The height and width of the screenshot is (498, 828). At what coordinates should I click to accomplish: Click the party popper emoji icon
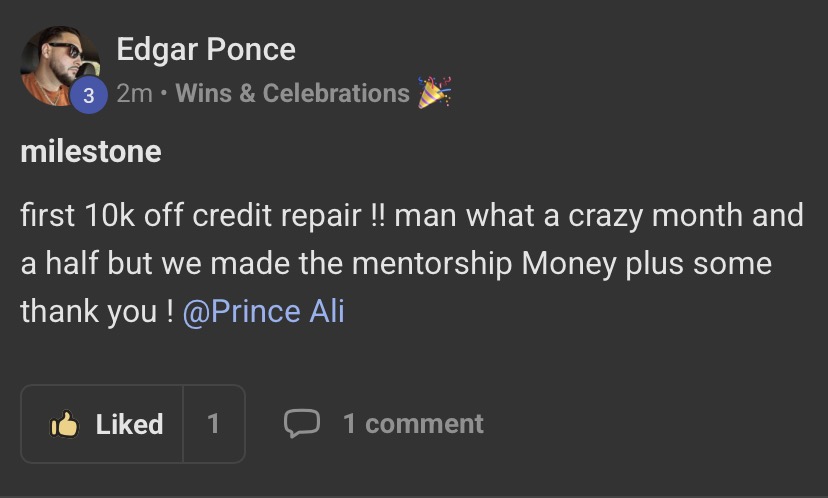click(435, 93)
